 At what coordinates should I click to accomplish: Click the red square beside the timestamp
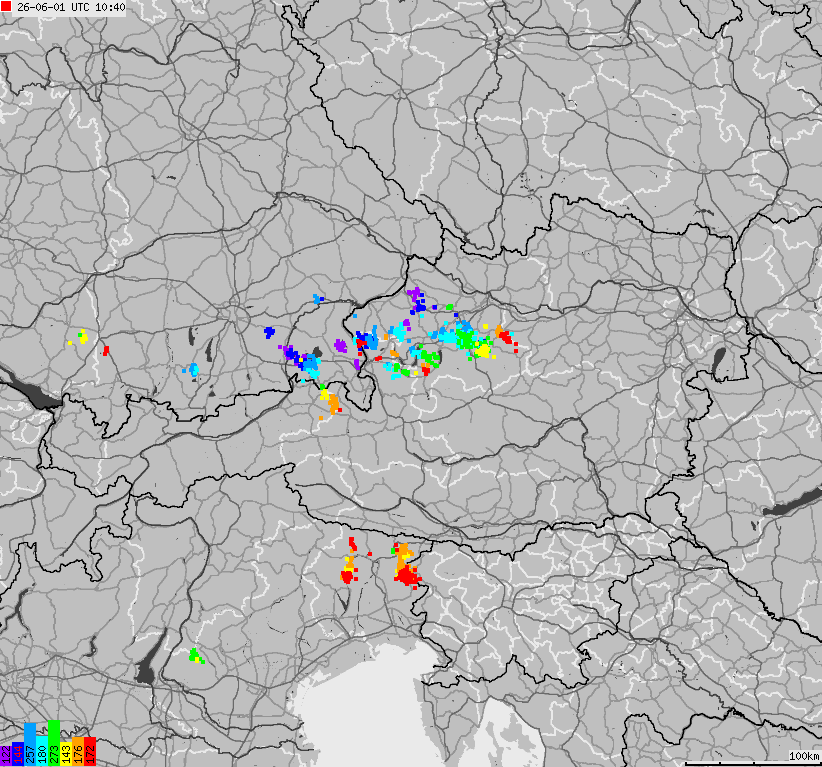(x=6, y=6)
